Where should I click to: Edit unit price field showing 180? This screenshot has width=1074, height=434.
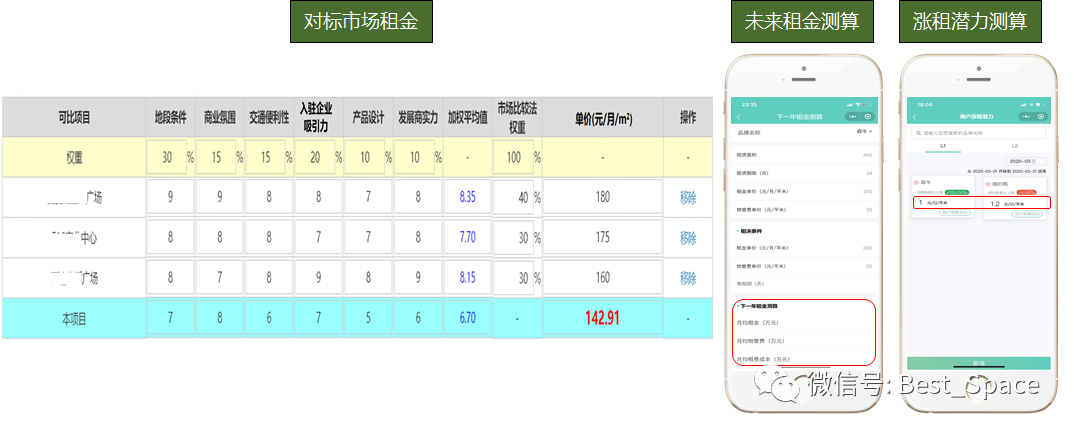pyautogui.click(x=603, y=198)
